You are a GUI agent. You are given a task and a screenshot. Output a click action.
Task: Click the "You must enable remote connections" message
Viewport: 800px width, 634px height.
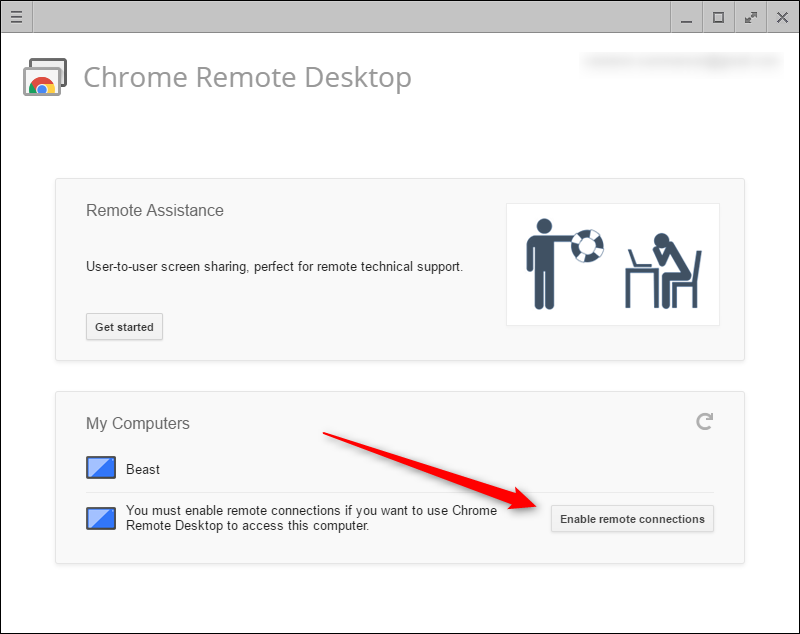(x=311, y=518)
